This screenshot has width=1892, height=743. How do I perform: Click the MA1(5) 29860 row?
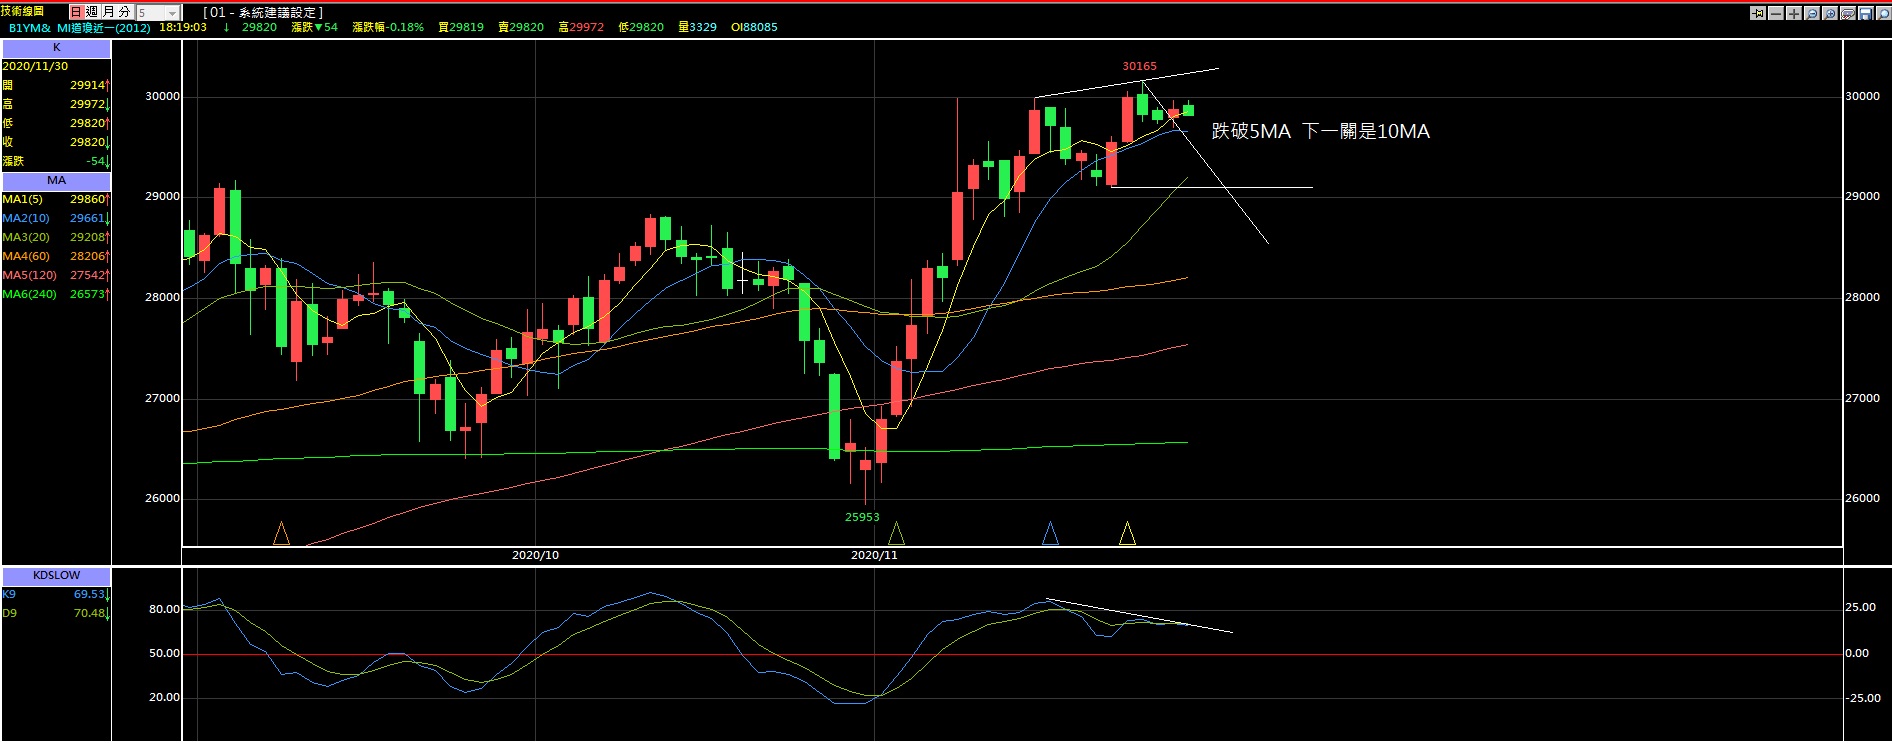[x=56, y=199]
